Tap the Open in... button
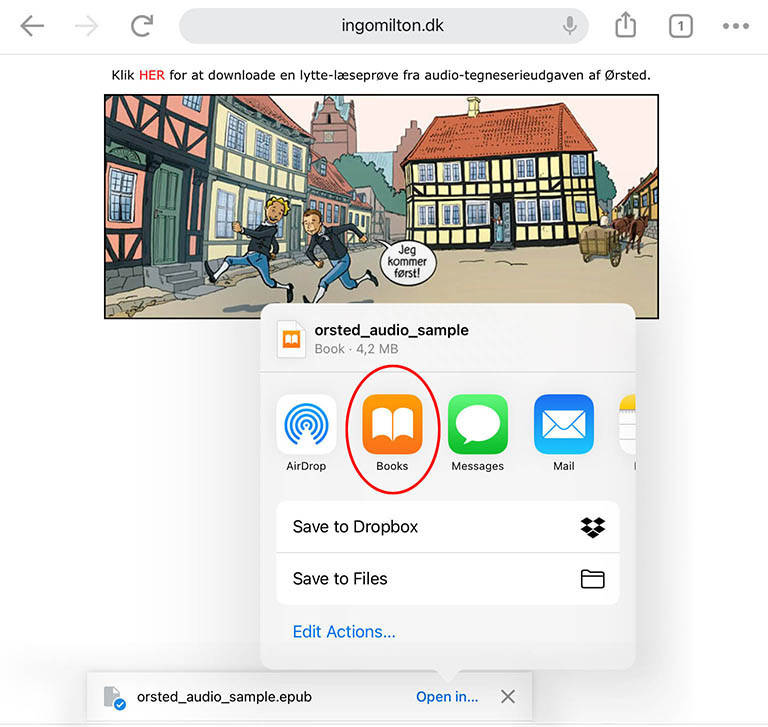The height and width of the screenshot is (727, 768). (447, 697)
